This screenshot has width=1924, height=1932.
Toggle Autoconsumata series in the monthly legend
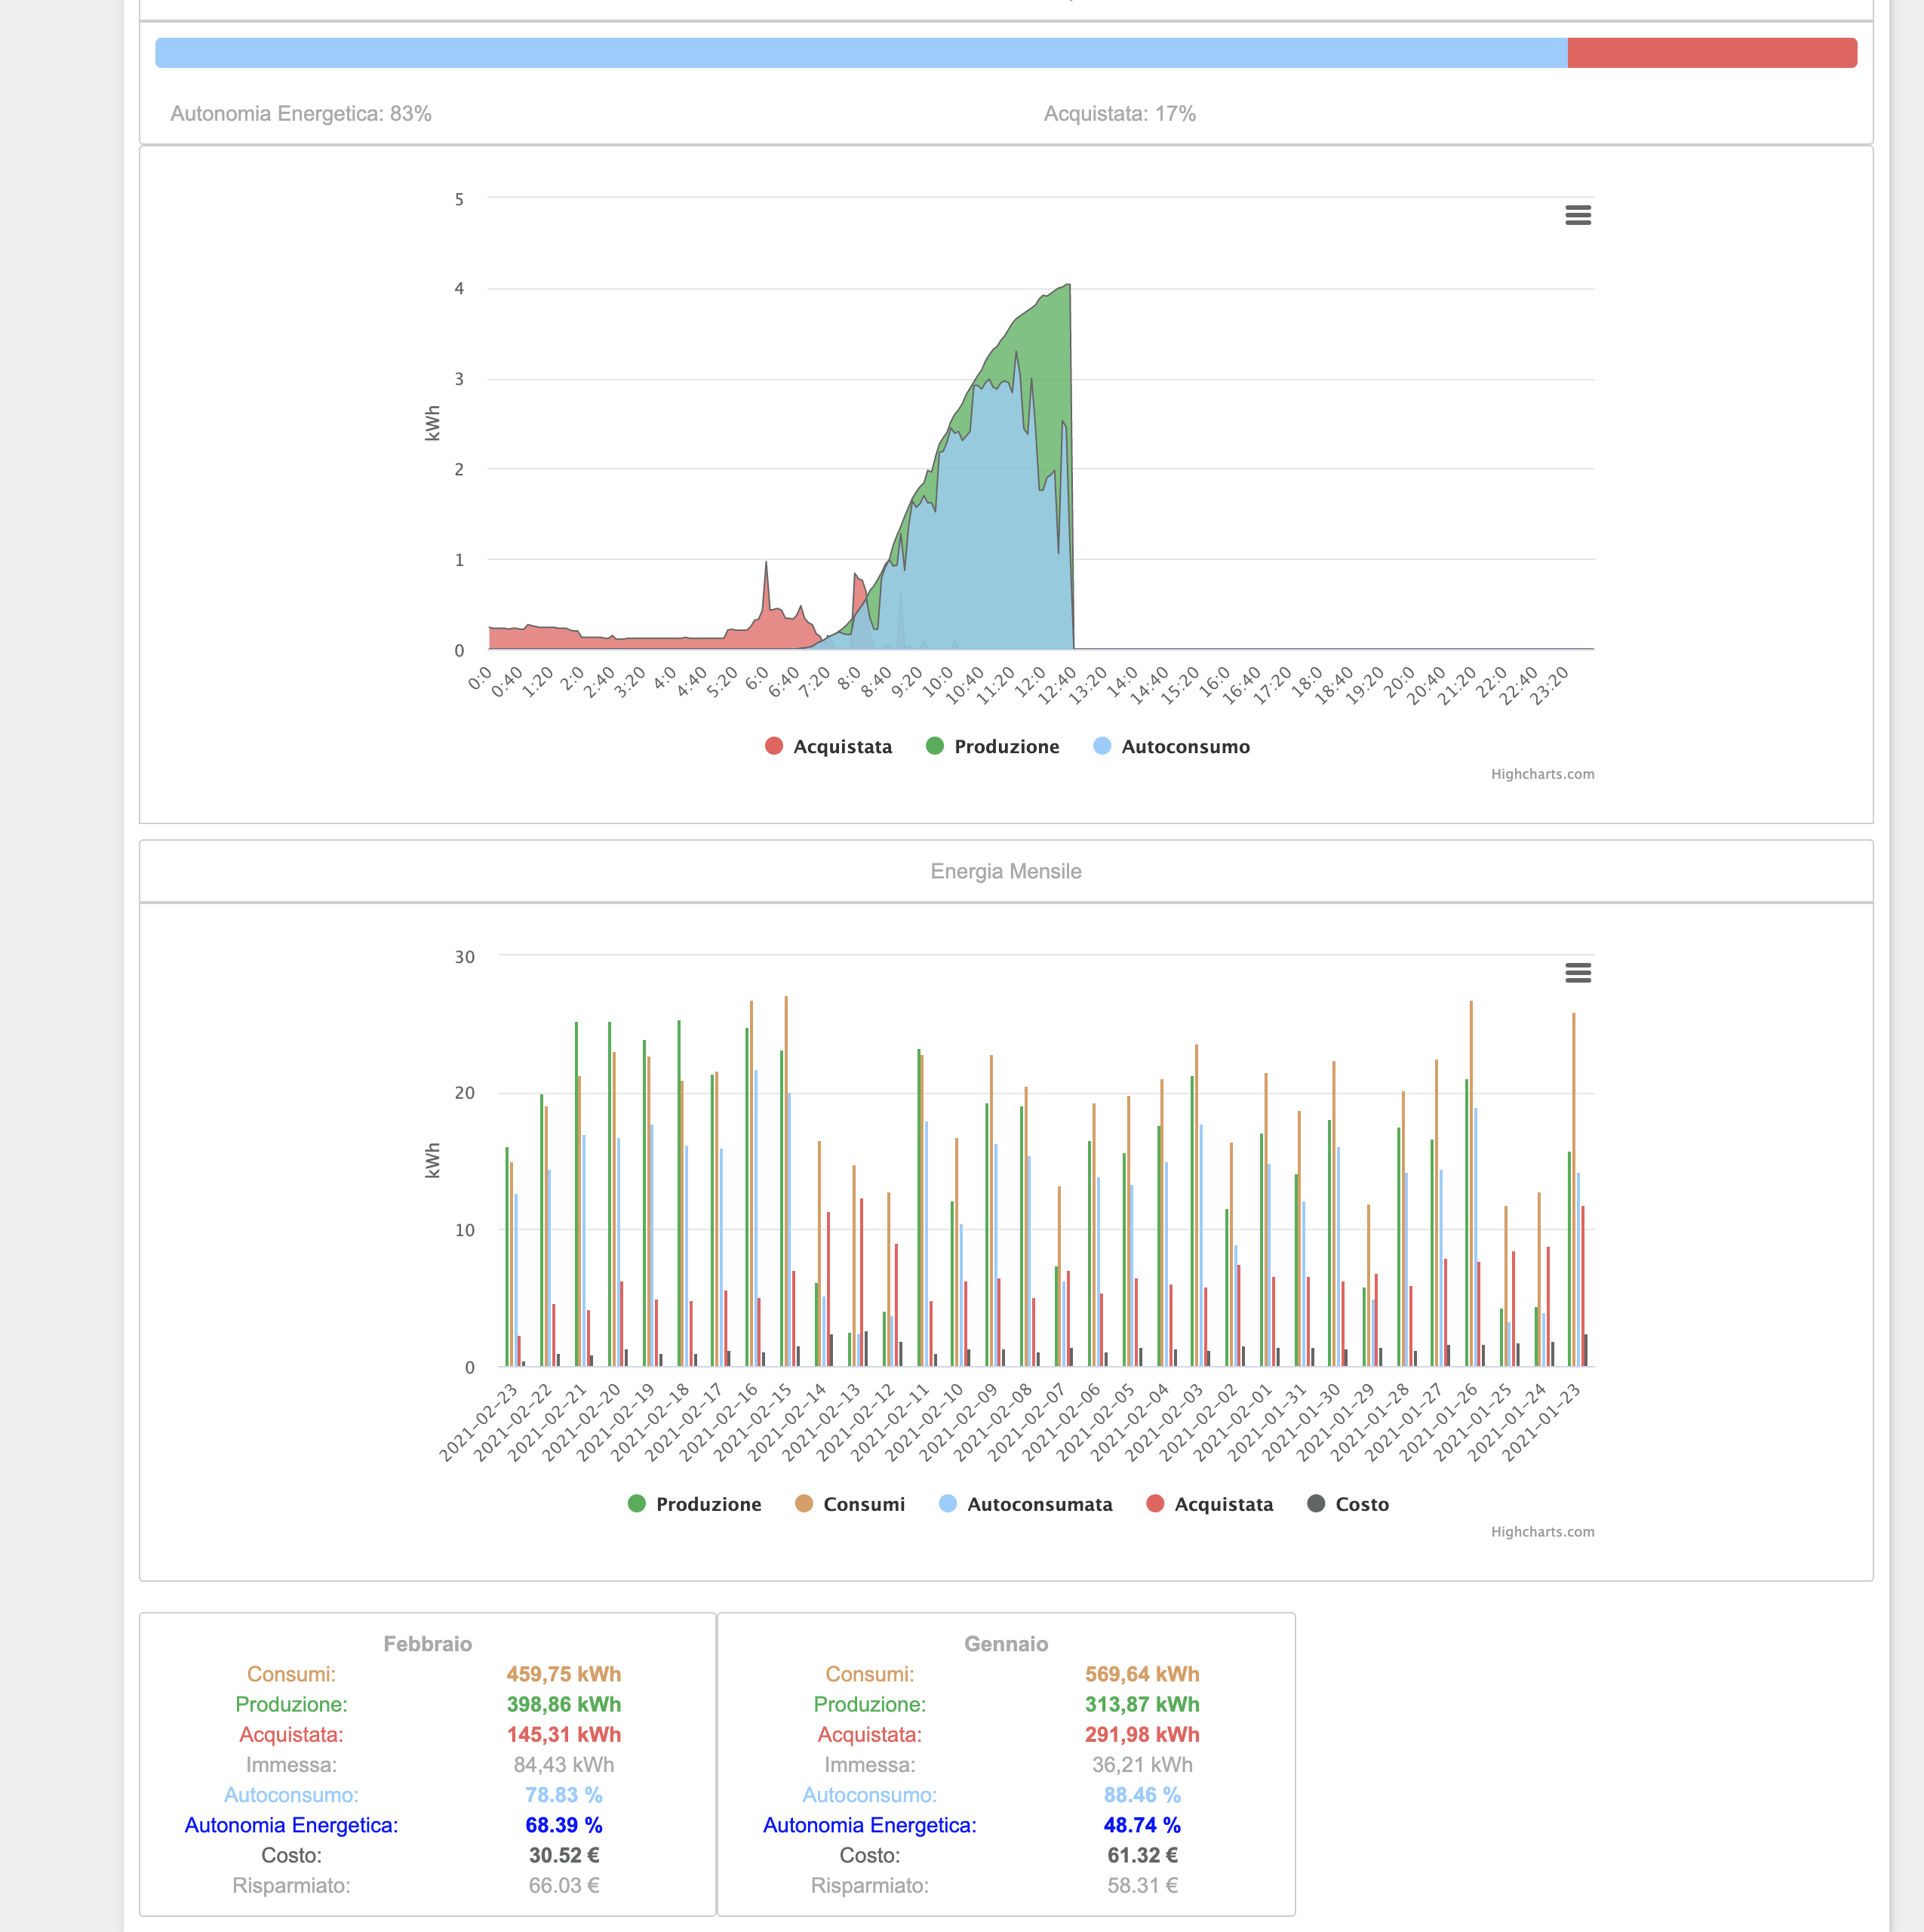(1038, 1504)
